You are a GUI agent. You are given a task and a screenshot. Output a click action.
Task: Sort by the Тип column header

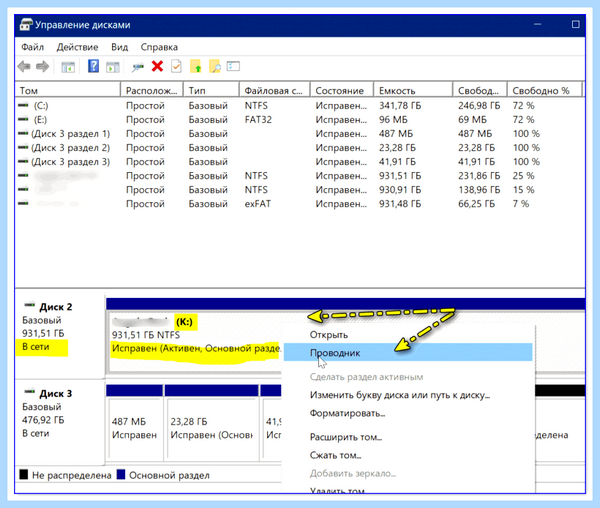pos(211,91)
